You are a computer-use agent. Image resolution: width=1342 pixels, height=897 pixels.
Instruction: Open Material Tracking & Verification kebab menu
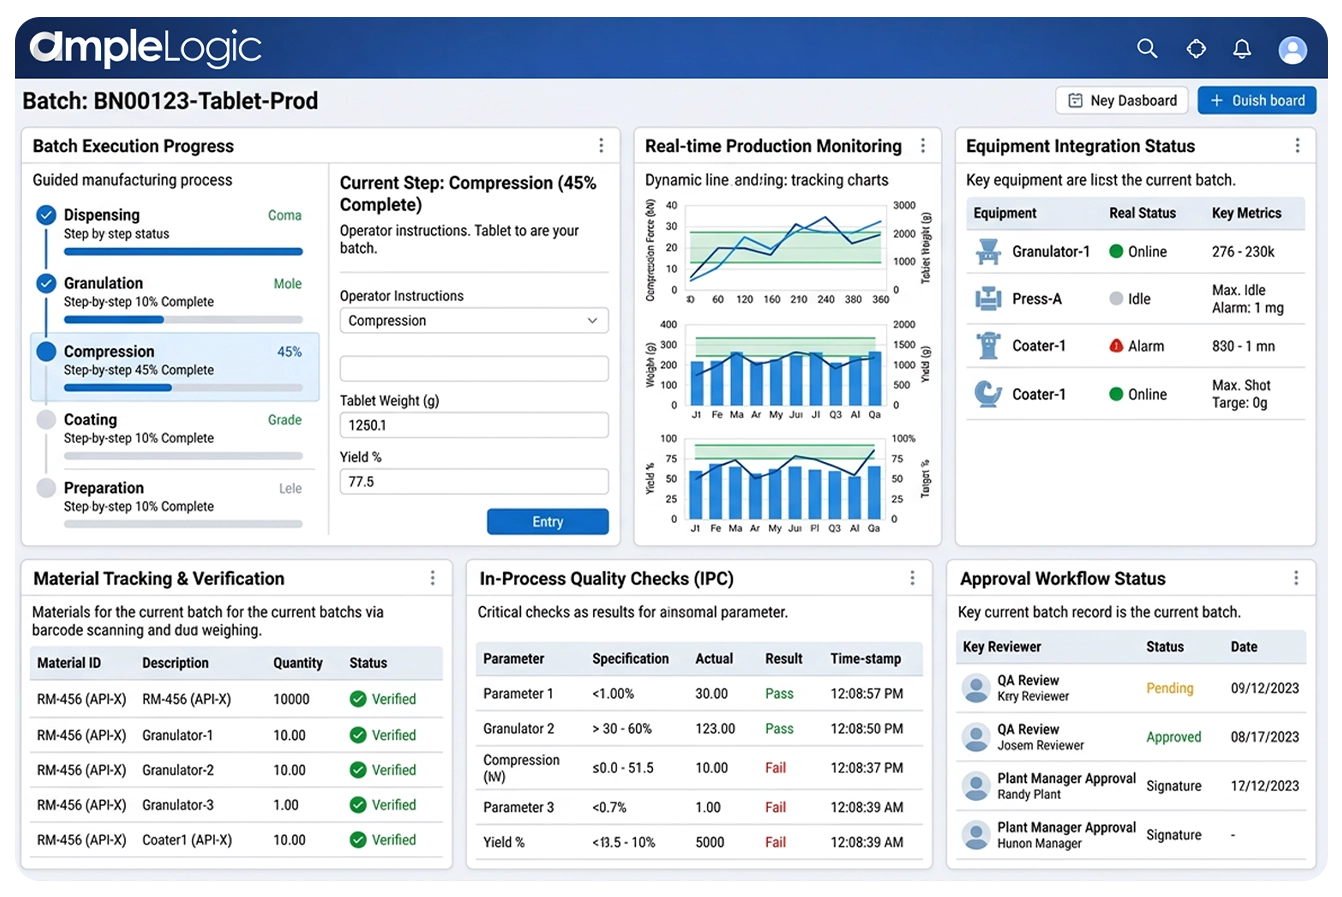432,578
